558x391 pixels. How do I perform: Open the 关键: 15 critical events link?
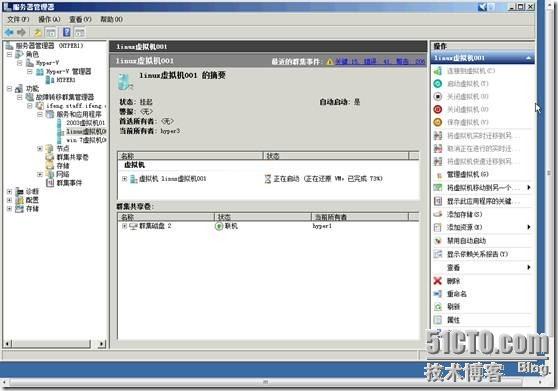(347, 62)
